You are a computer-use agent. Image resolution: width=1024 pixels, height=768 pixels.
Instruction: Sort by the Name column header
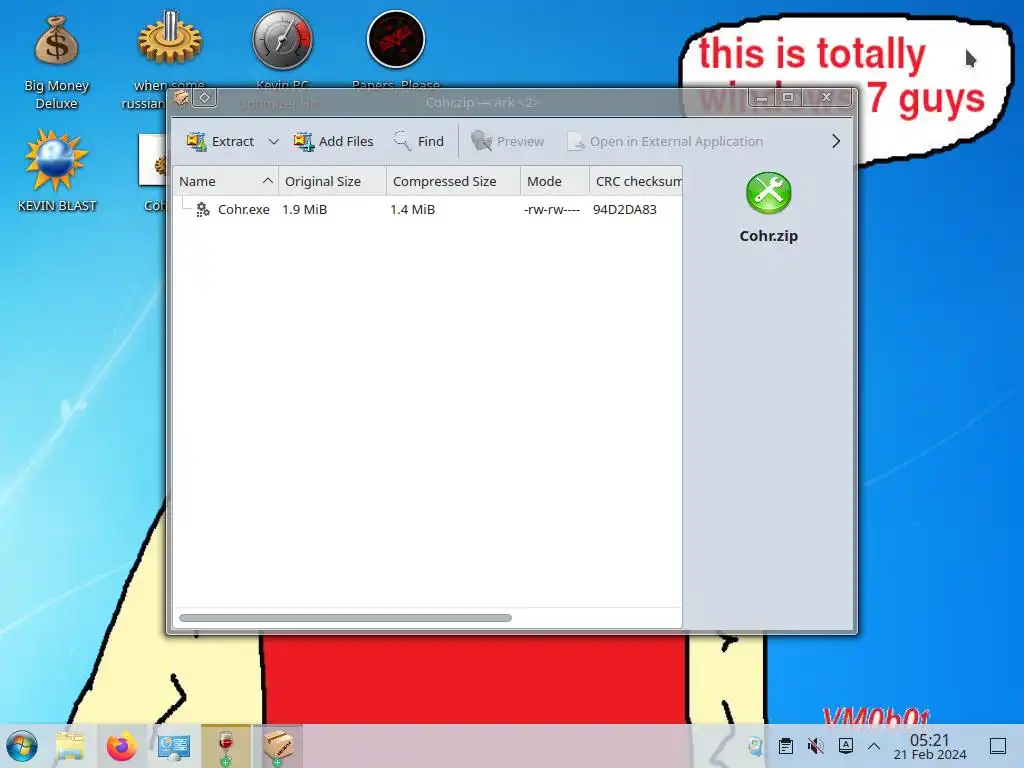(226, 181)
